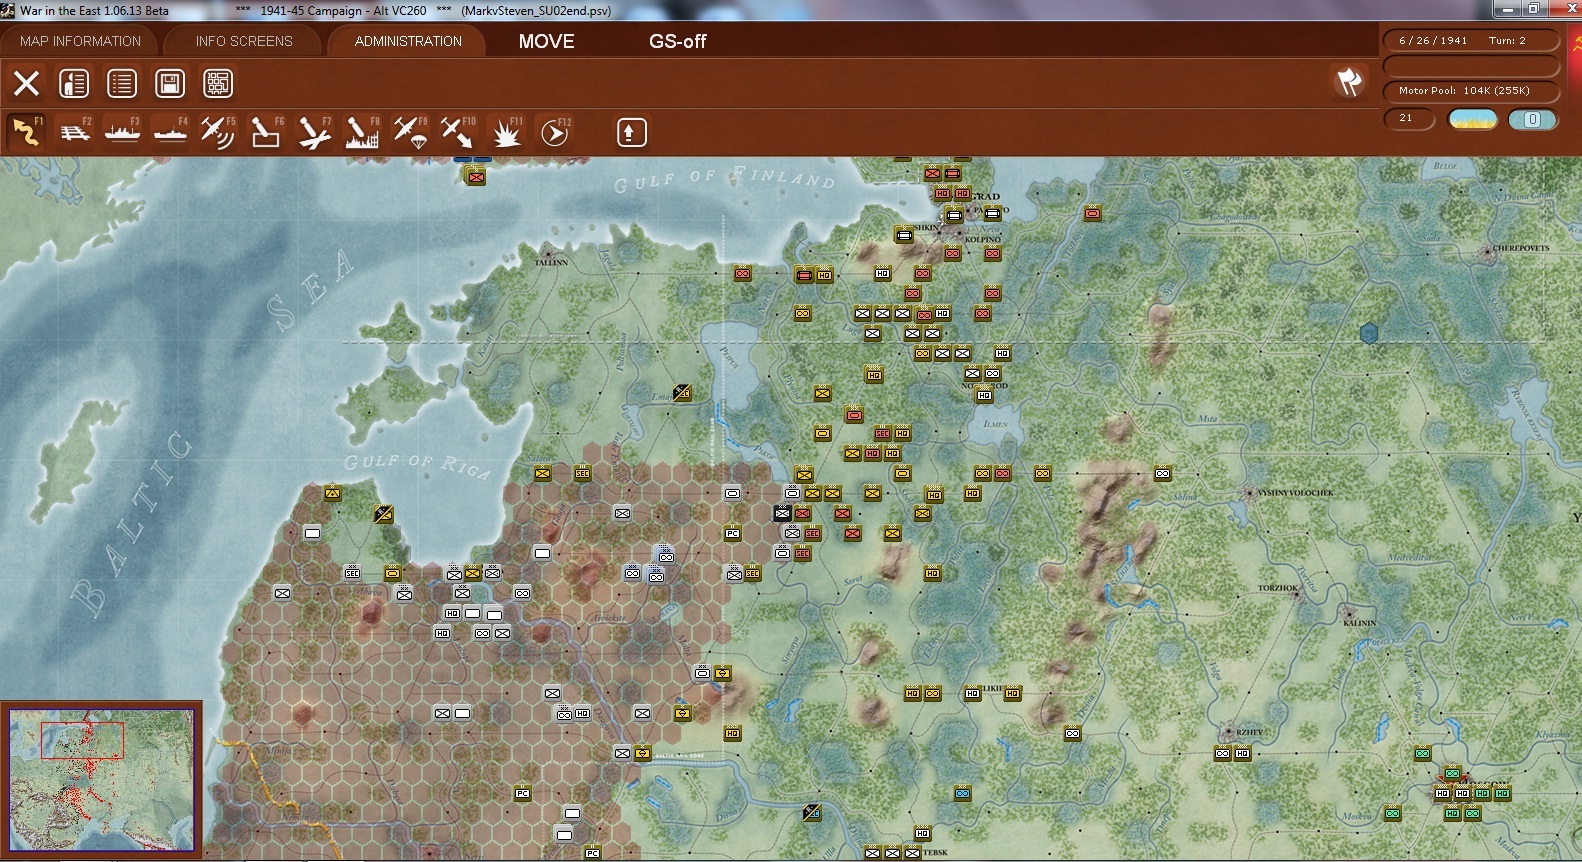Click the CHEREPOVETS city label
The height and width of the screenshot is (862, 1582).
[x=1521, y=248]
